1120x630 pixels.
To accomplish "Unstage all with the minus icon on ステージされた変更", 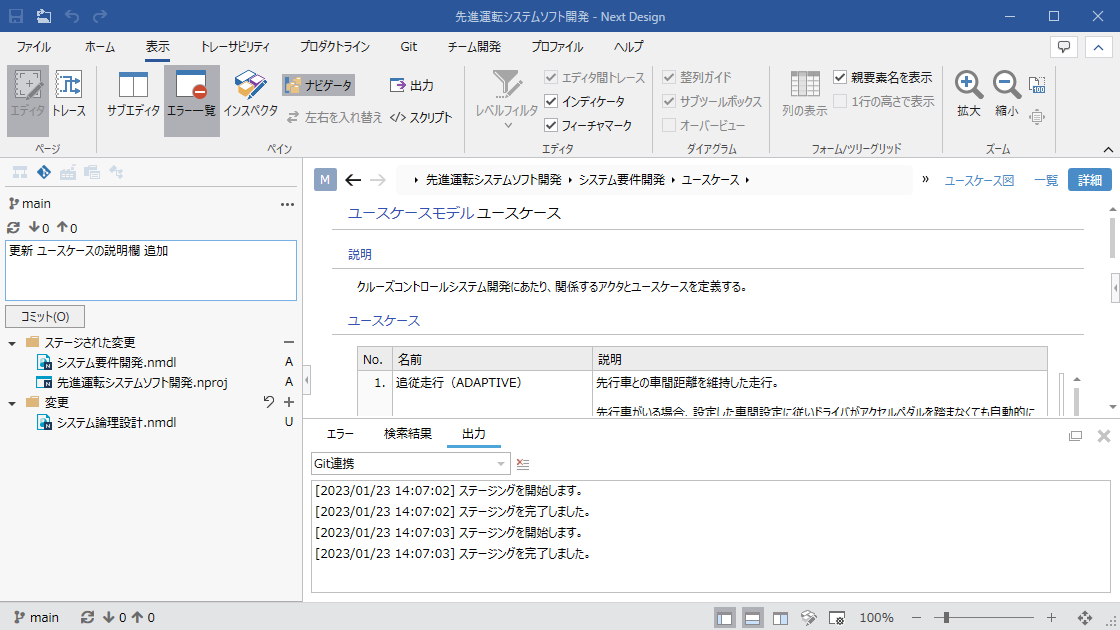I will click(x=289, y=342).
